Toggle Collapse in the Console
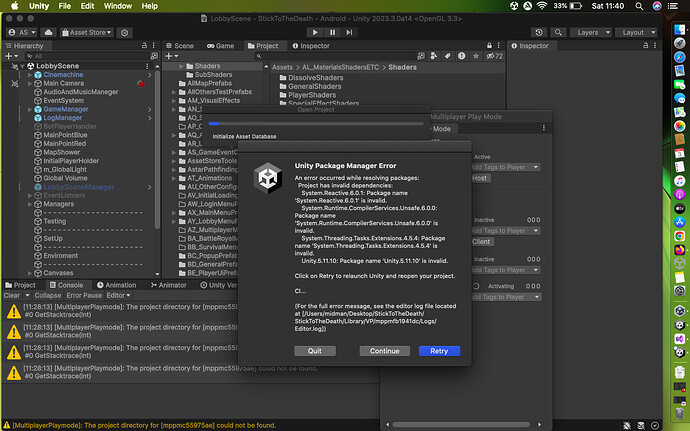Screen dimensions: 690x431 click(48, 296)
